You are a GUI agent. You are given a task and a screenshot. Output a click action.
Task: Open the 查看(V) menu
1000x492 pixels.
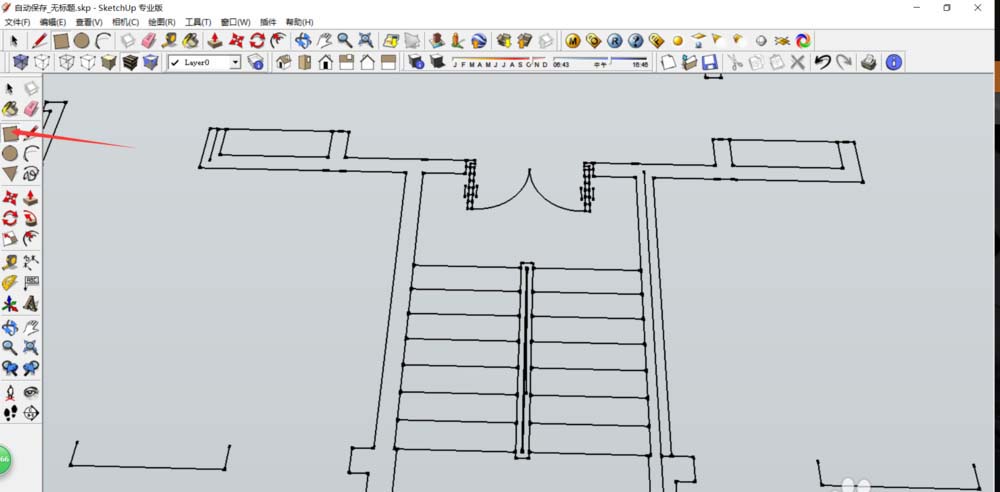89,22
